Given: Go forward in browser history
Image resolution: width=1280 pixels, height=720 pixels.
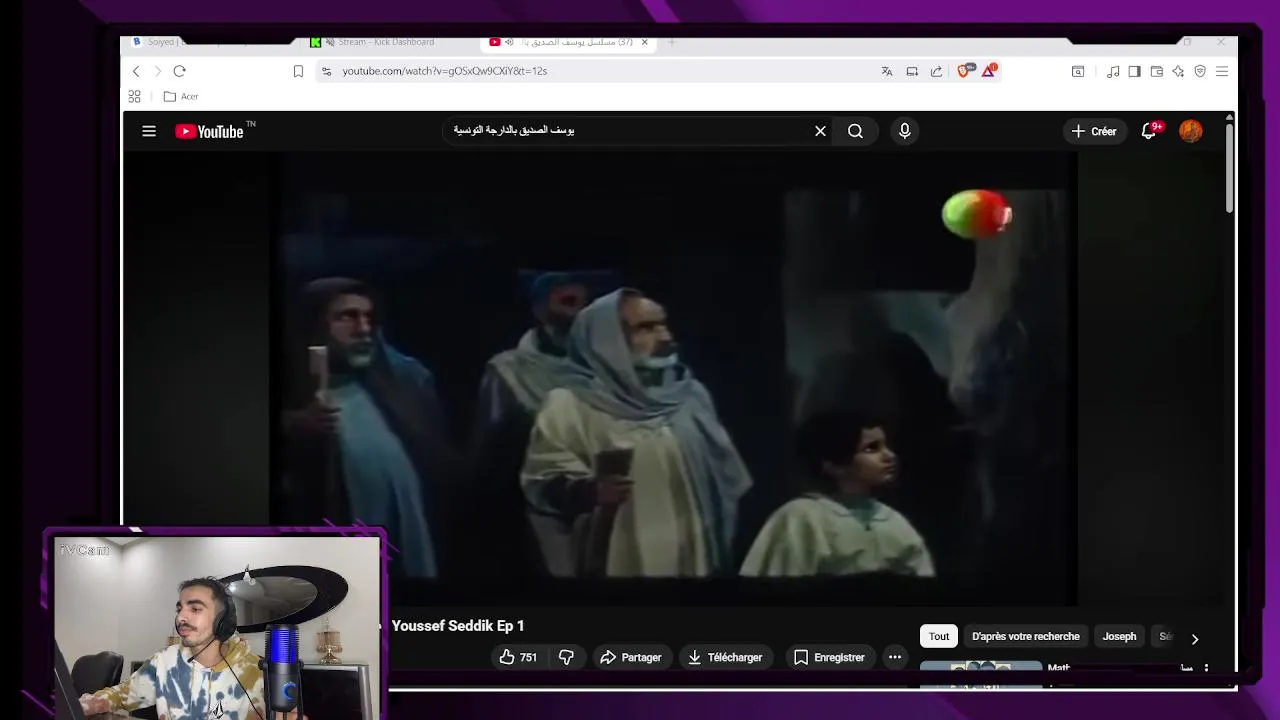Looking at the screenshot, I should coord(157,71).
